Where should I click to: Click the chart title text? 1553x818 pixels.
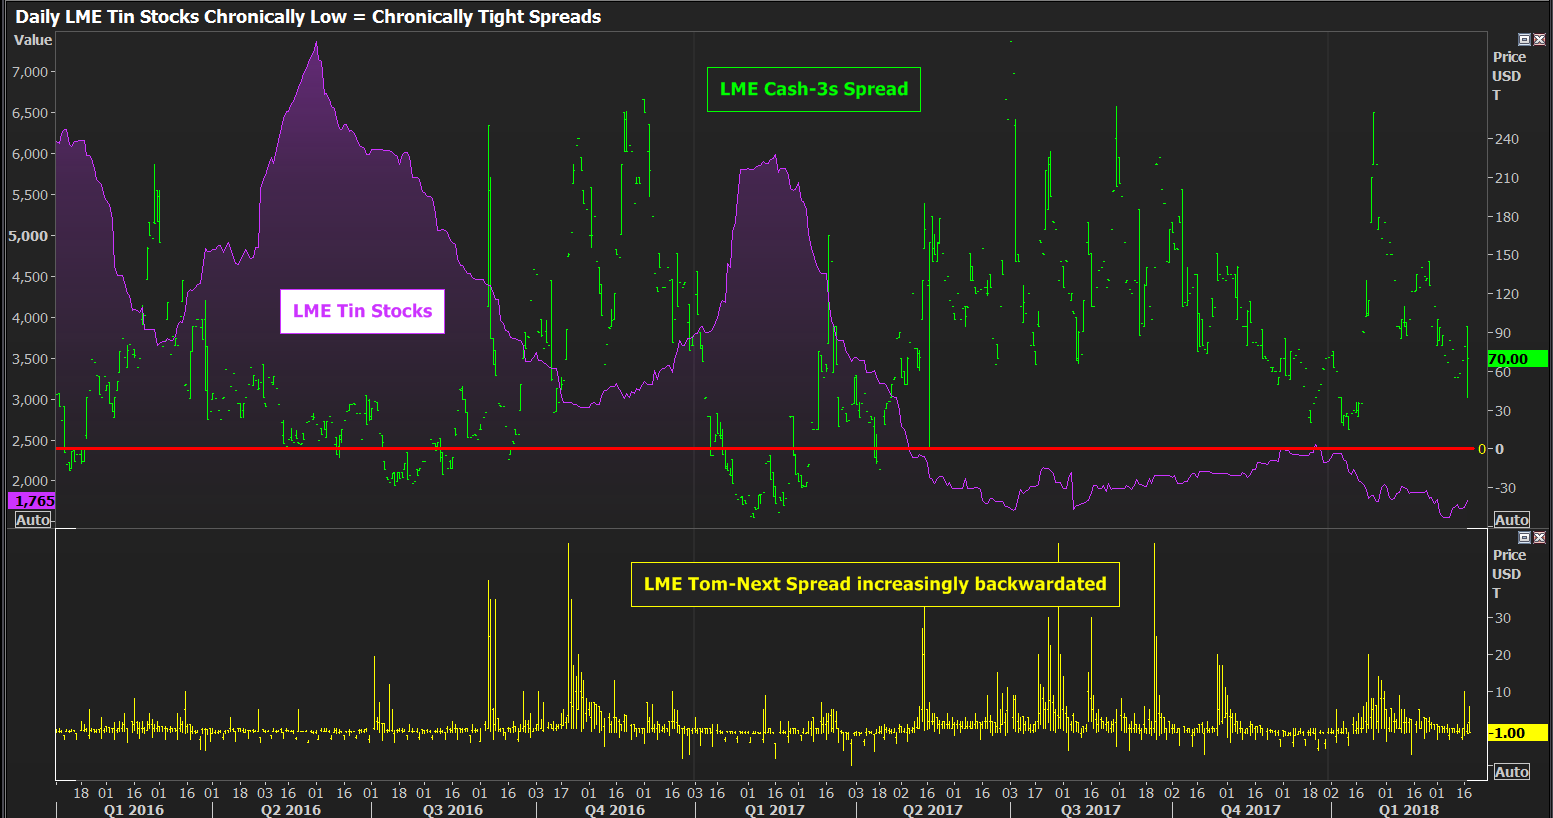308,17
